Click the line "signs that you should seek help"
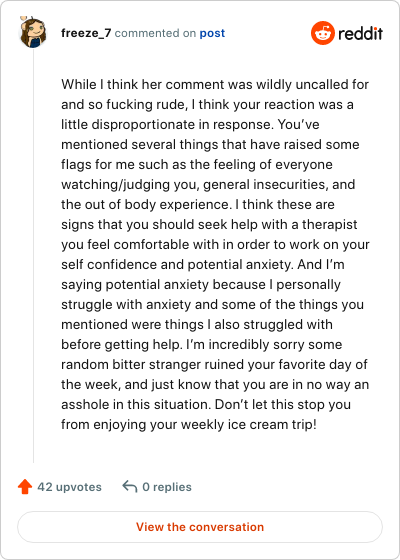The width and height of the screenshot is (400, 560). (209, 225)
